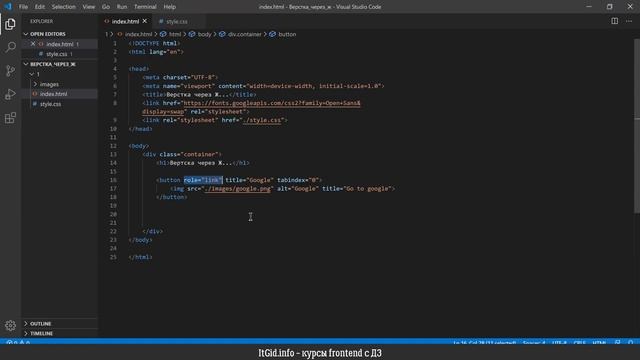Collapse folder 1 in the explorer tree
Viewport: 640px width, 360px height.
tap(31, 74)
